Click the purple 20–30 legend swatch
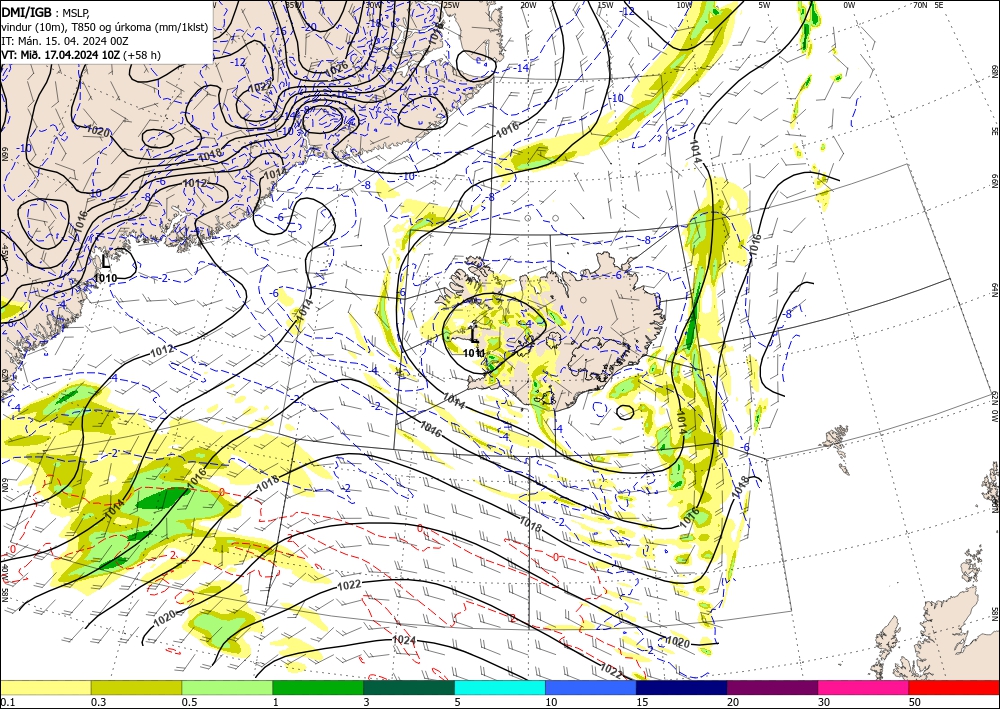The width and height of the screenshot is (1000, 709). [x=772, y=687]
